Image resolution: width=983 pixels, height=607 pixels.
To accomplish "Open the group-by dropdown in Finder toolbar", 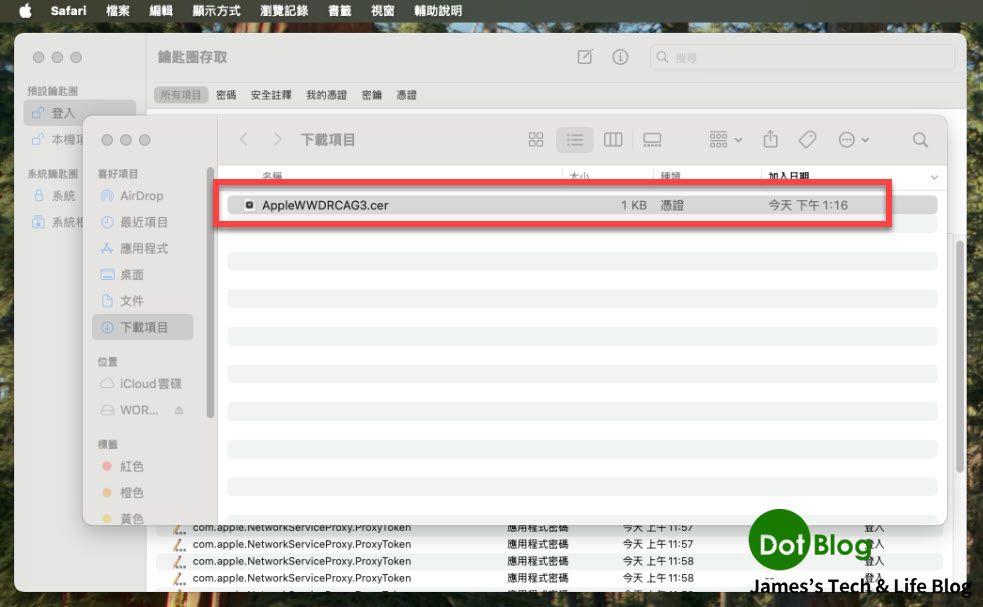I will [x=725, y=140].
